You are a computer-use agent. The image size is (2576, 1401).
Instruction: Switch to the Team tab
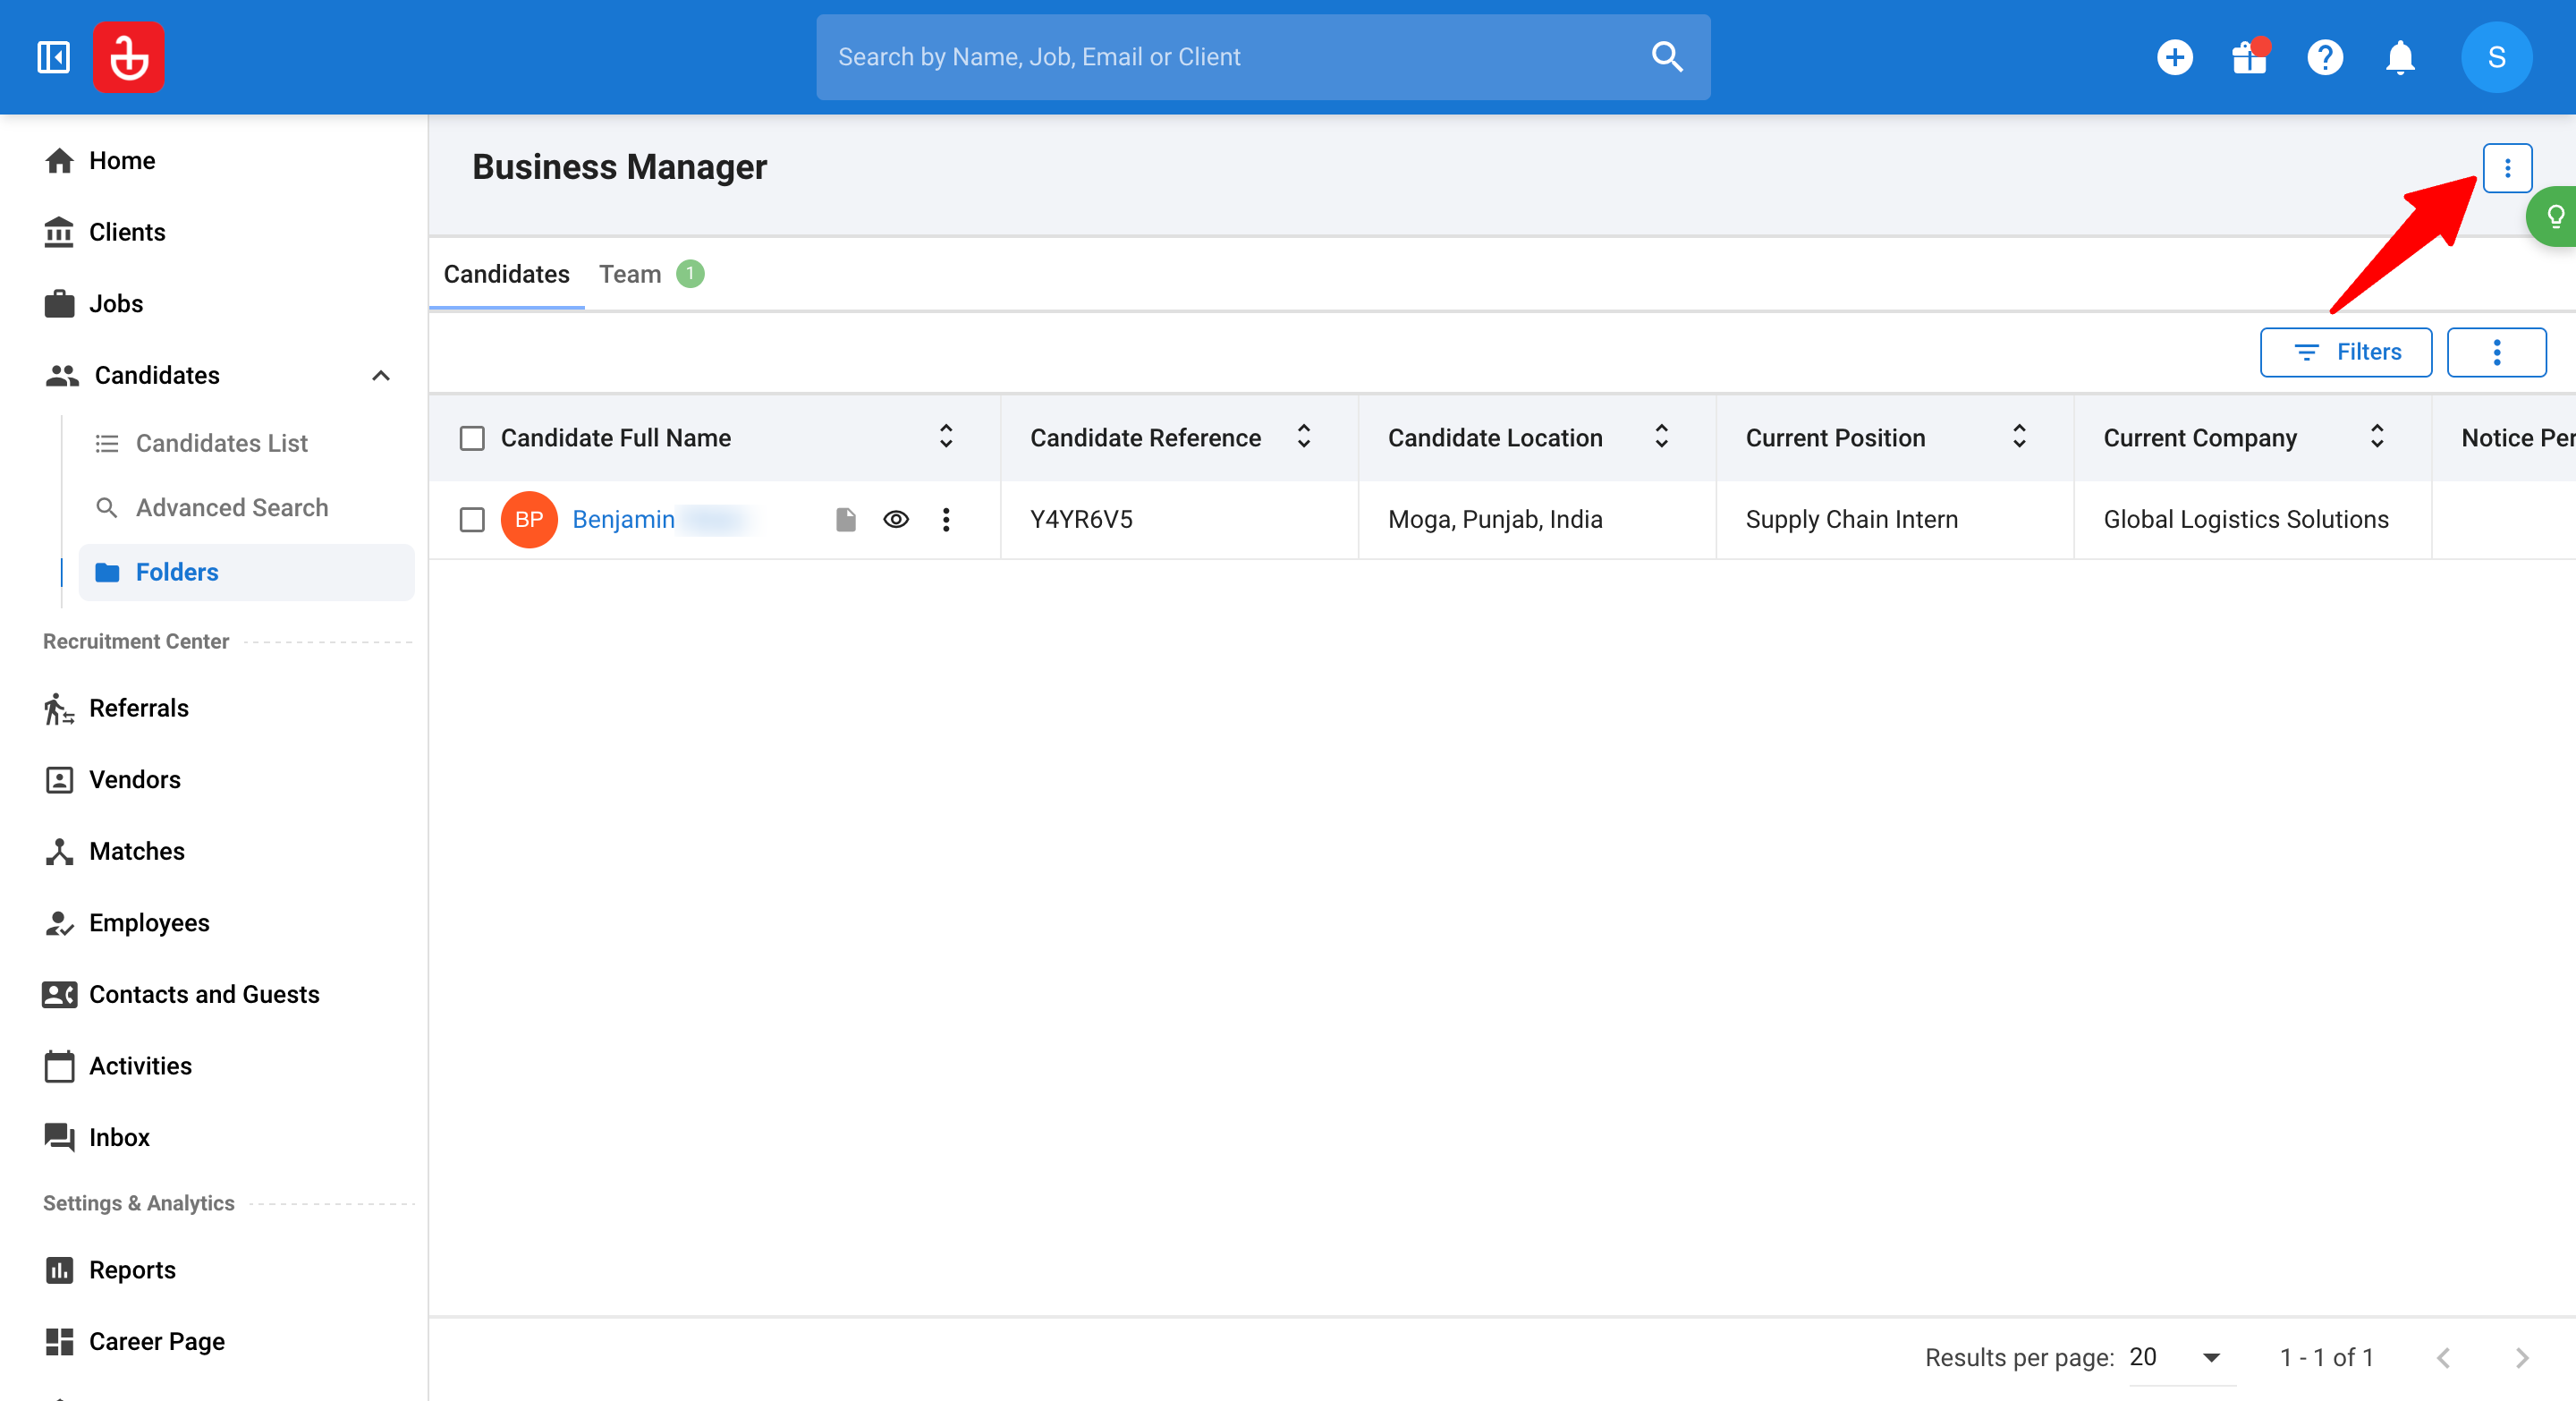pos(651,274)
